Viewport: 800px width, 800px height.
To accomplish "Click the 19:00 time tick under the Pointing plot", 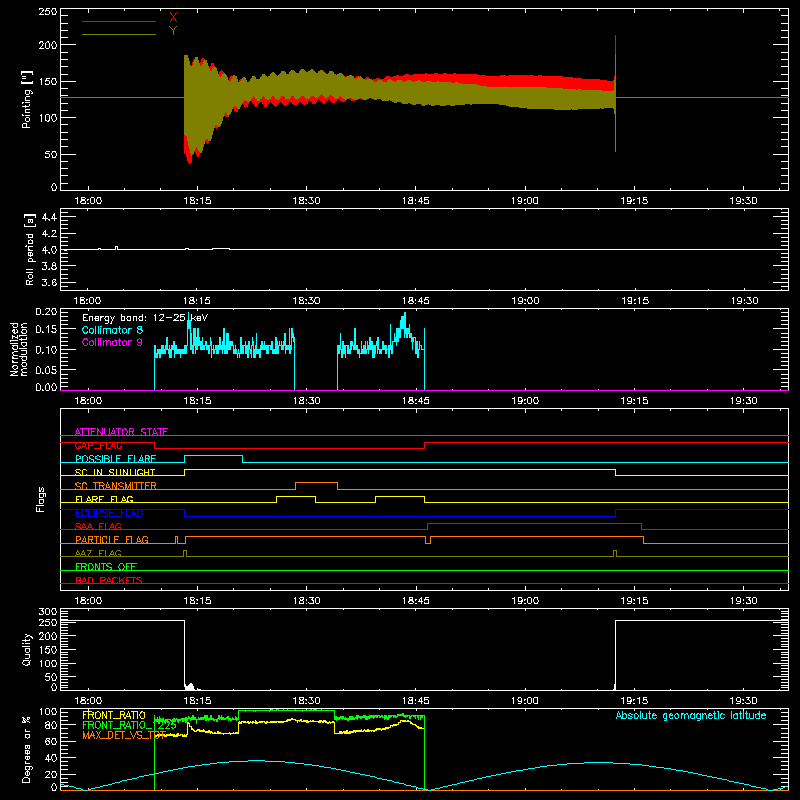I will pos(525,201).
